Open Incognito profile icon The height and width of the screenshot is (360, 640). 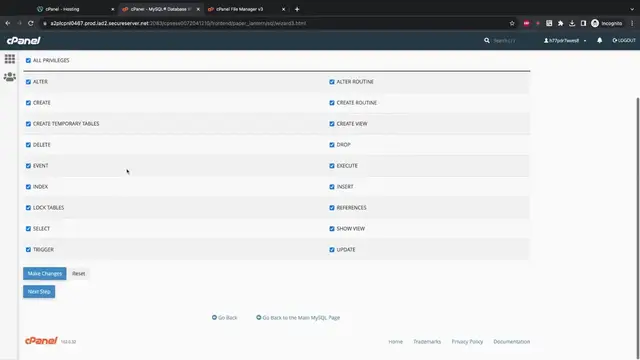(595, 23)
